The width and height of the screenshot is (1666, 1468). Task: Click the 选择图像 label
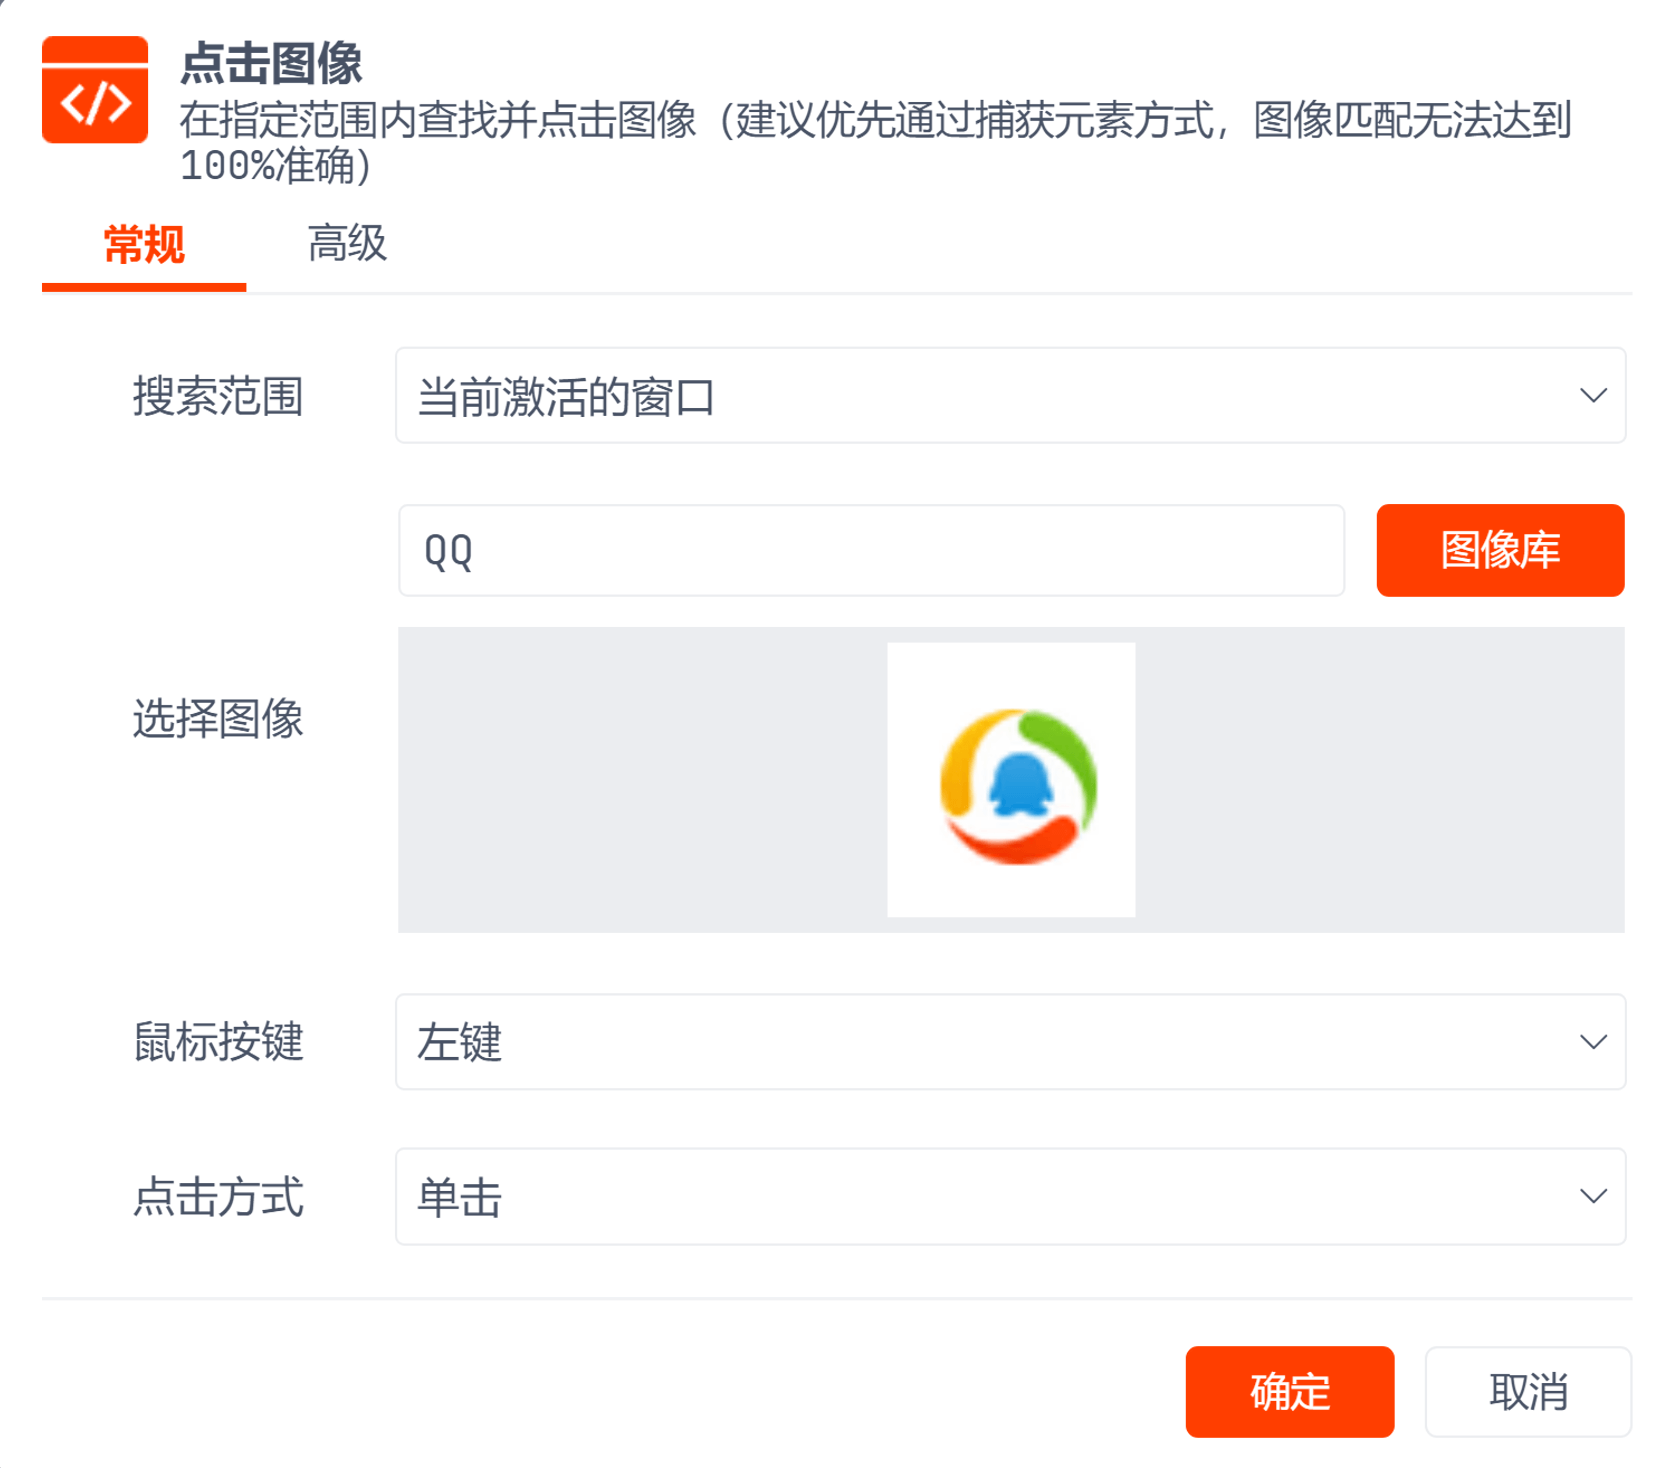click(x=218, y=719)
